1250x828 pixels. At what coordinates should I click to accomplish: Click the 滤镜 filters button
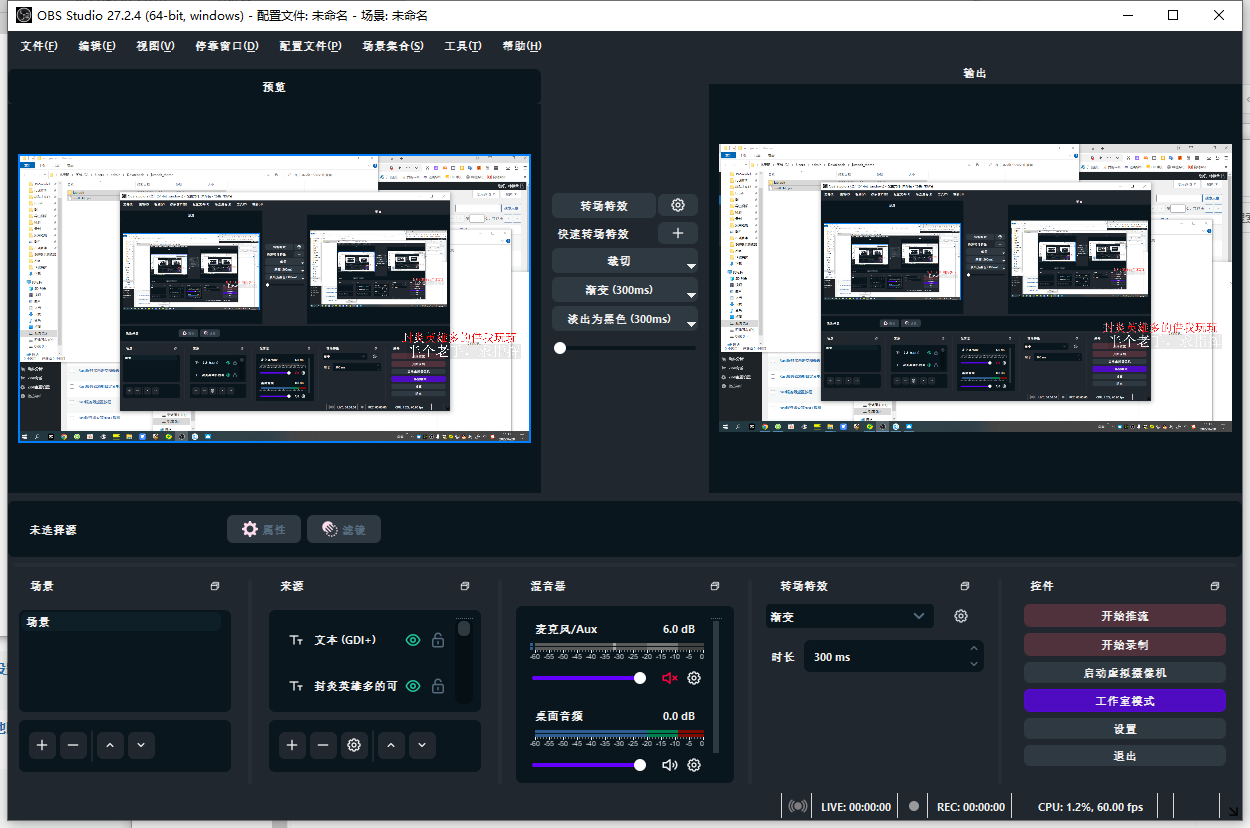click(344, 530)
